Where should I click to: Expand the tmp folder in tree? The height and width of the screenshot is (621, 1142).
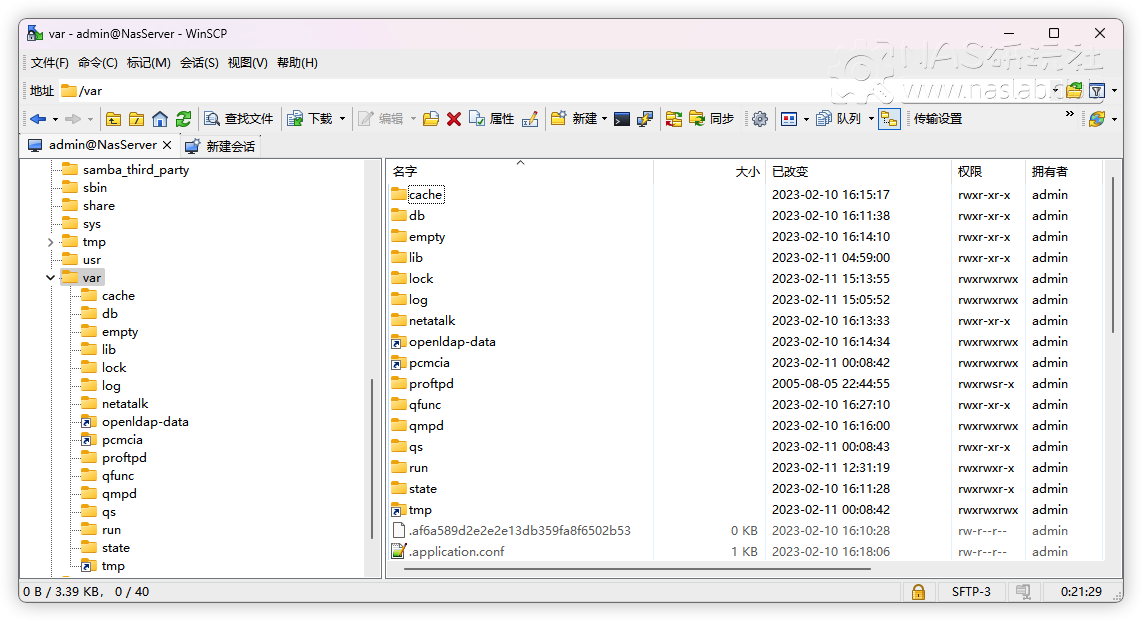coord(50,242)
